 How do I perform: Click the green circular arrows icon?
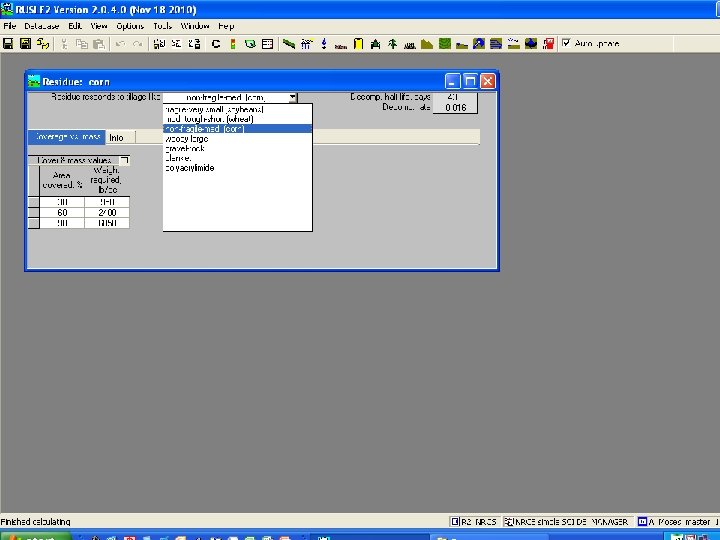click(x=250, y=44)
